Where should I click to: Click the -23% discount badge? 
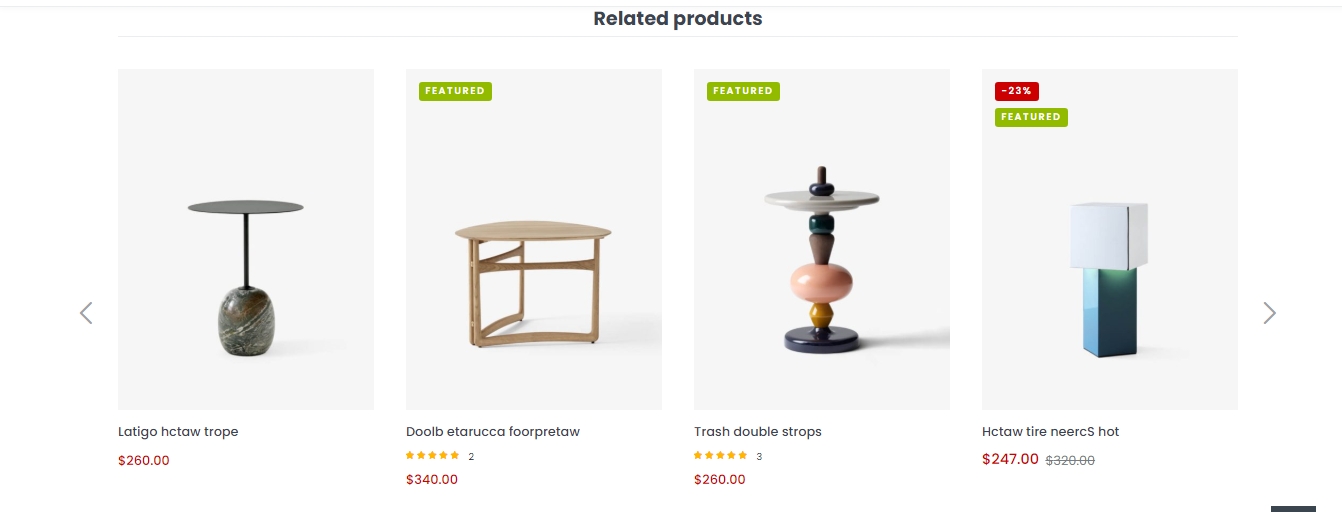(1016, 91)
